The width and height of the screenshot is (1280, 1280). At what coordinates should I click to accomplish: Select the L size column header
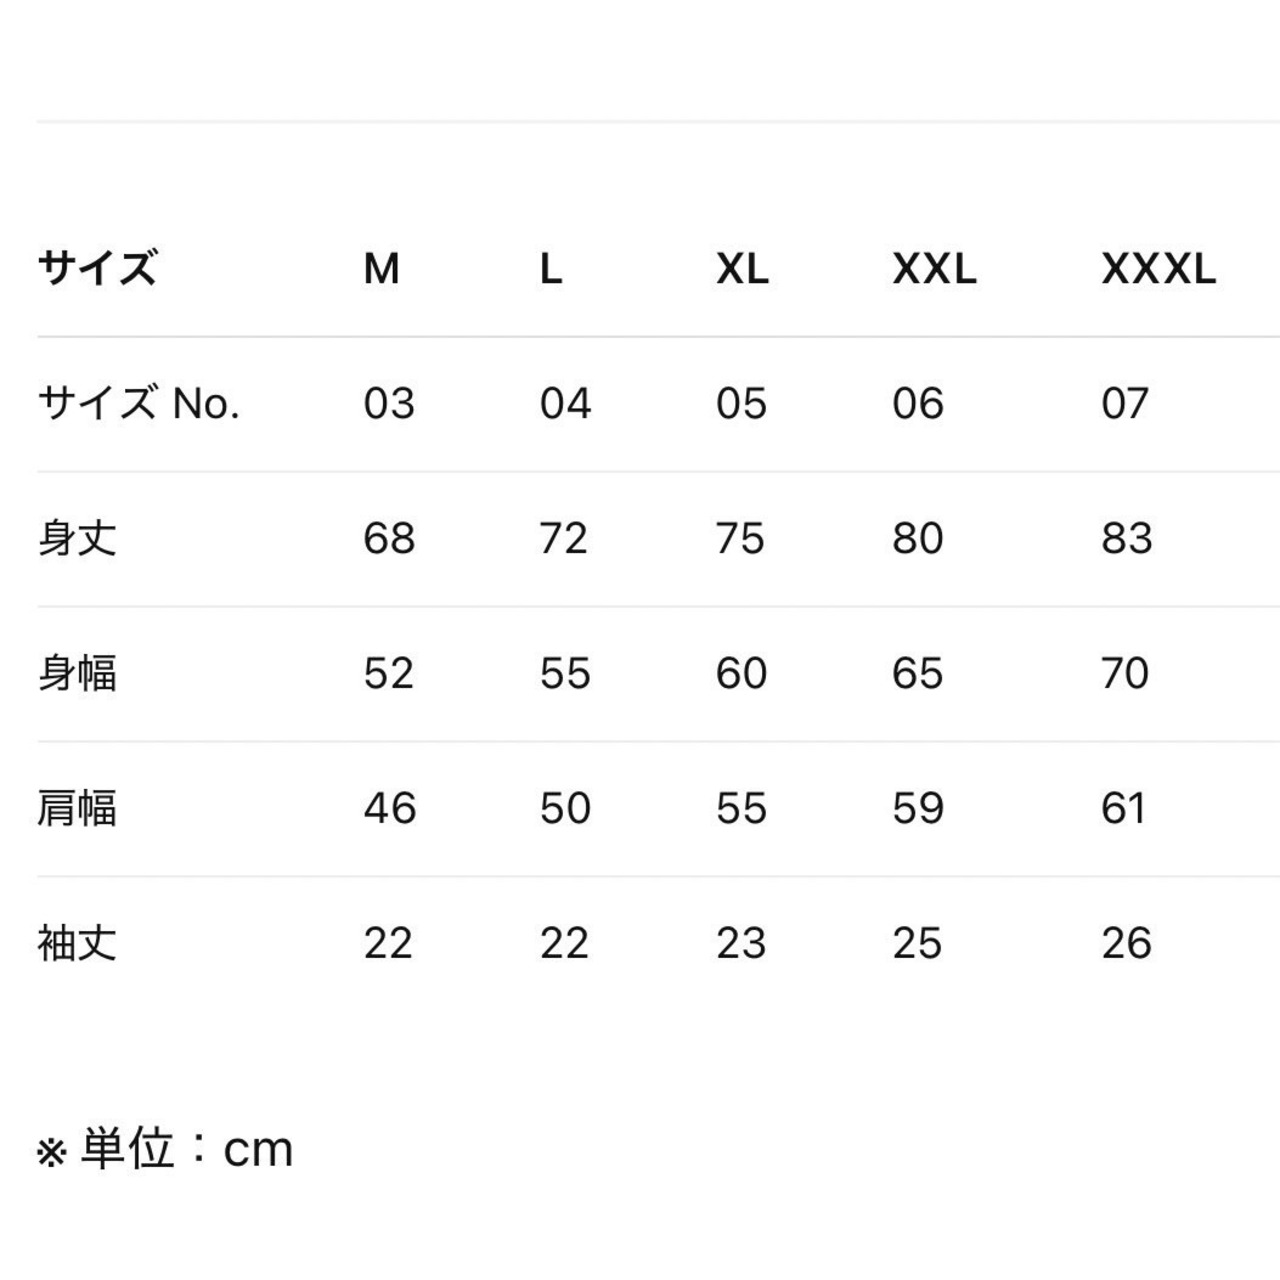[551, 269]
